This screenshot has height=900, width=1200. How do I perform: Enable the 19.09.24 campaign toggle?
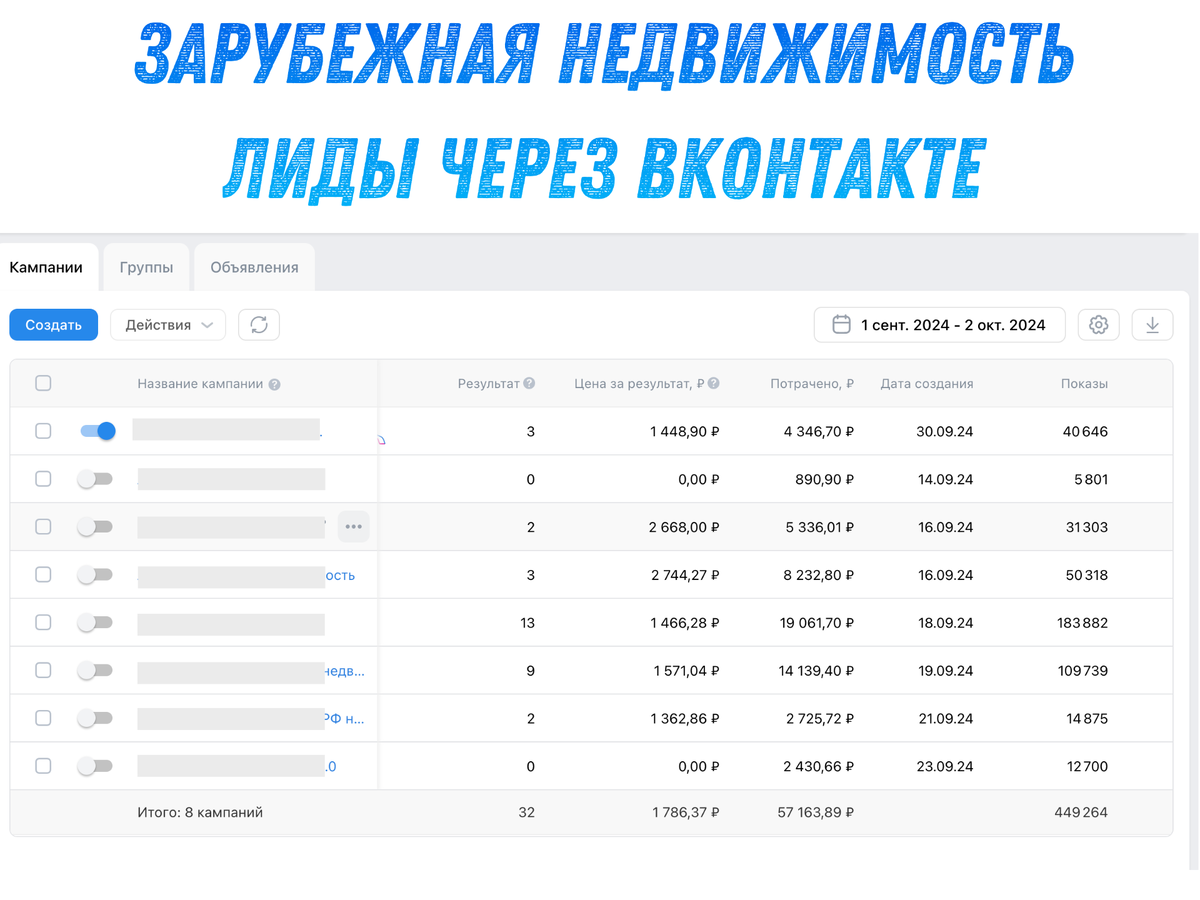95,670
